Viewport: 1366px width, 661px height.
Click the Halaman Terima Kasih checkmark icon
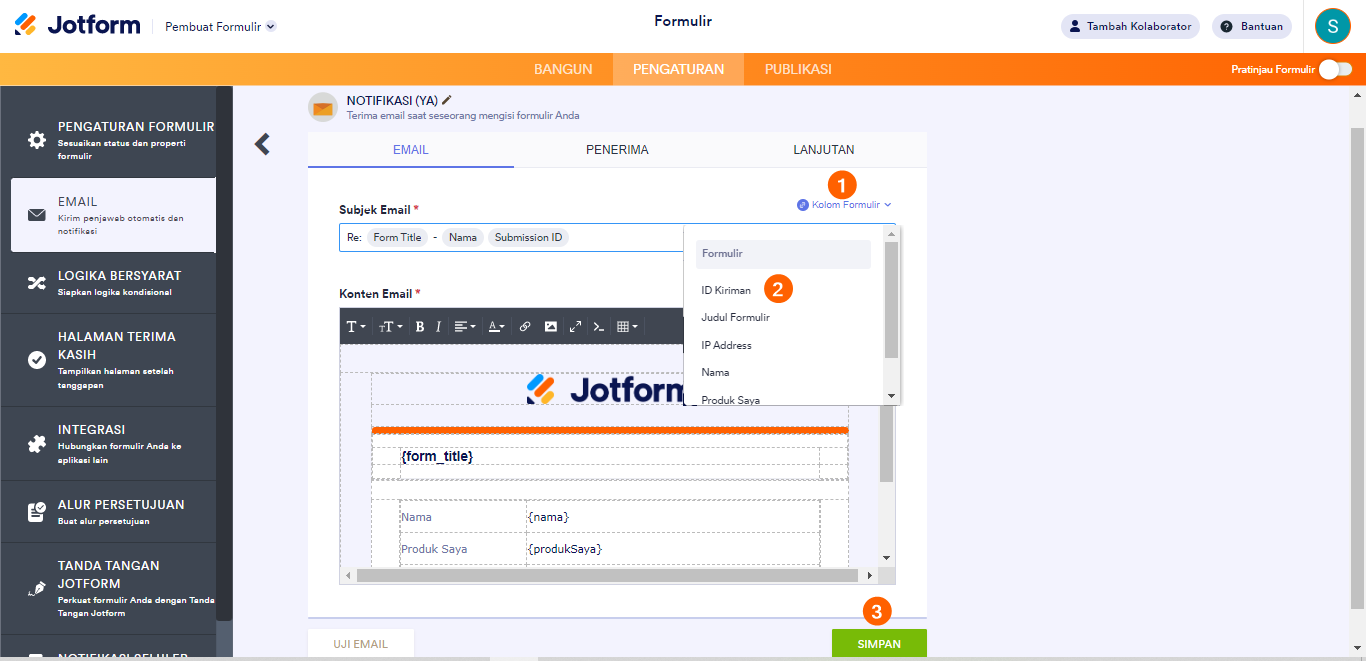click(37, 360)
